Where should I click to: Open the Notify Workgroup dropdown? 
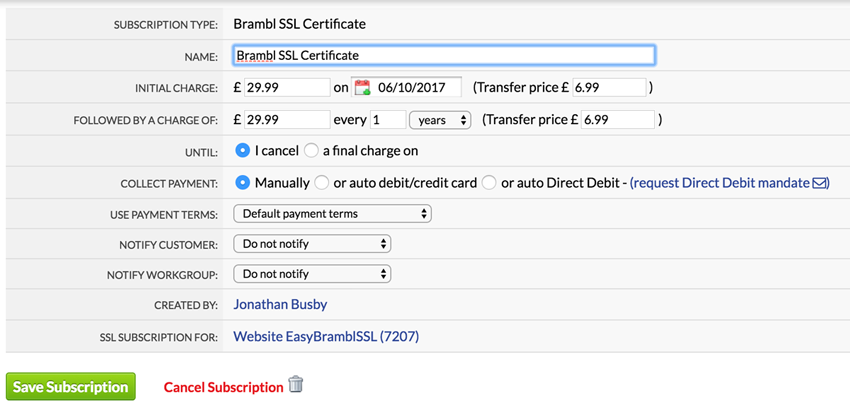click(312, 274)
